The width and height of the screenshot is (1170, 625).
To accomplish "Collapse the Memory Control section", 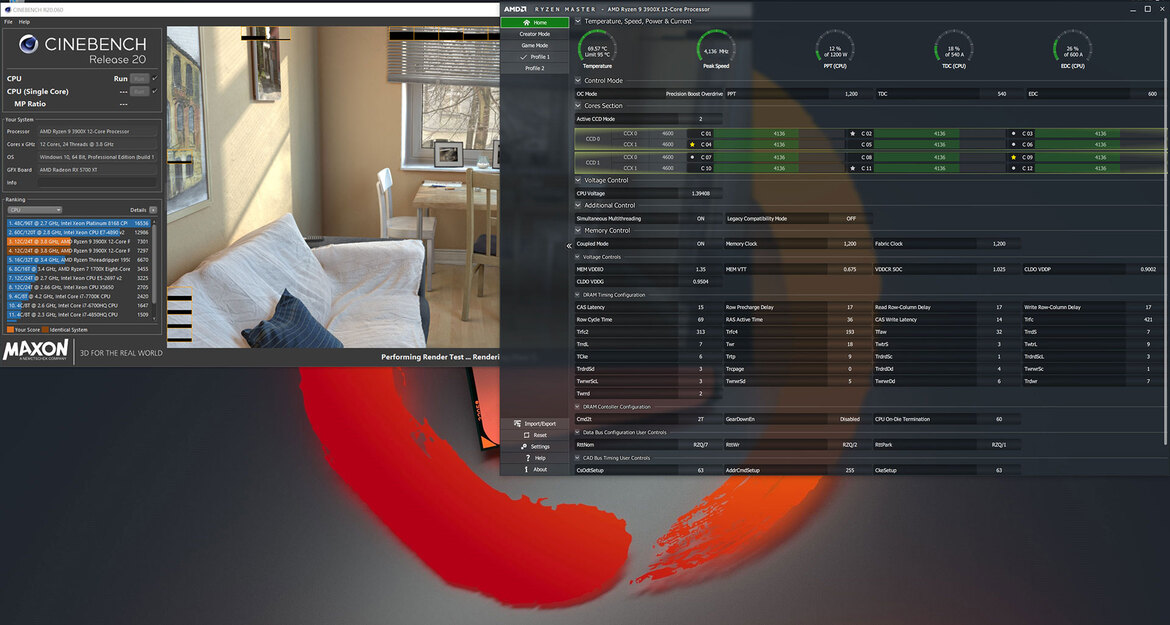I will 578,230.
